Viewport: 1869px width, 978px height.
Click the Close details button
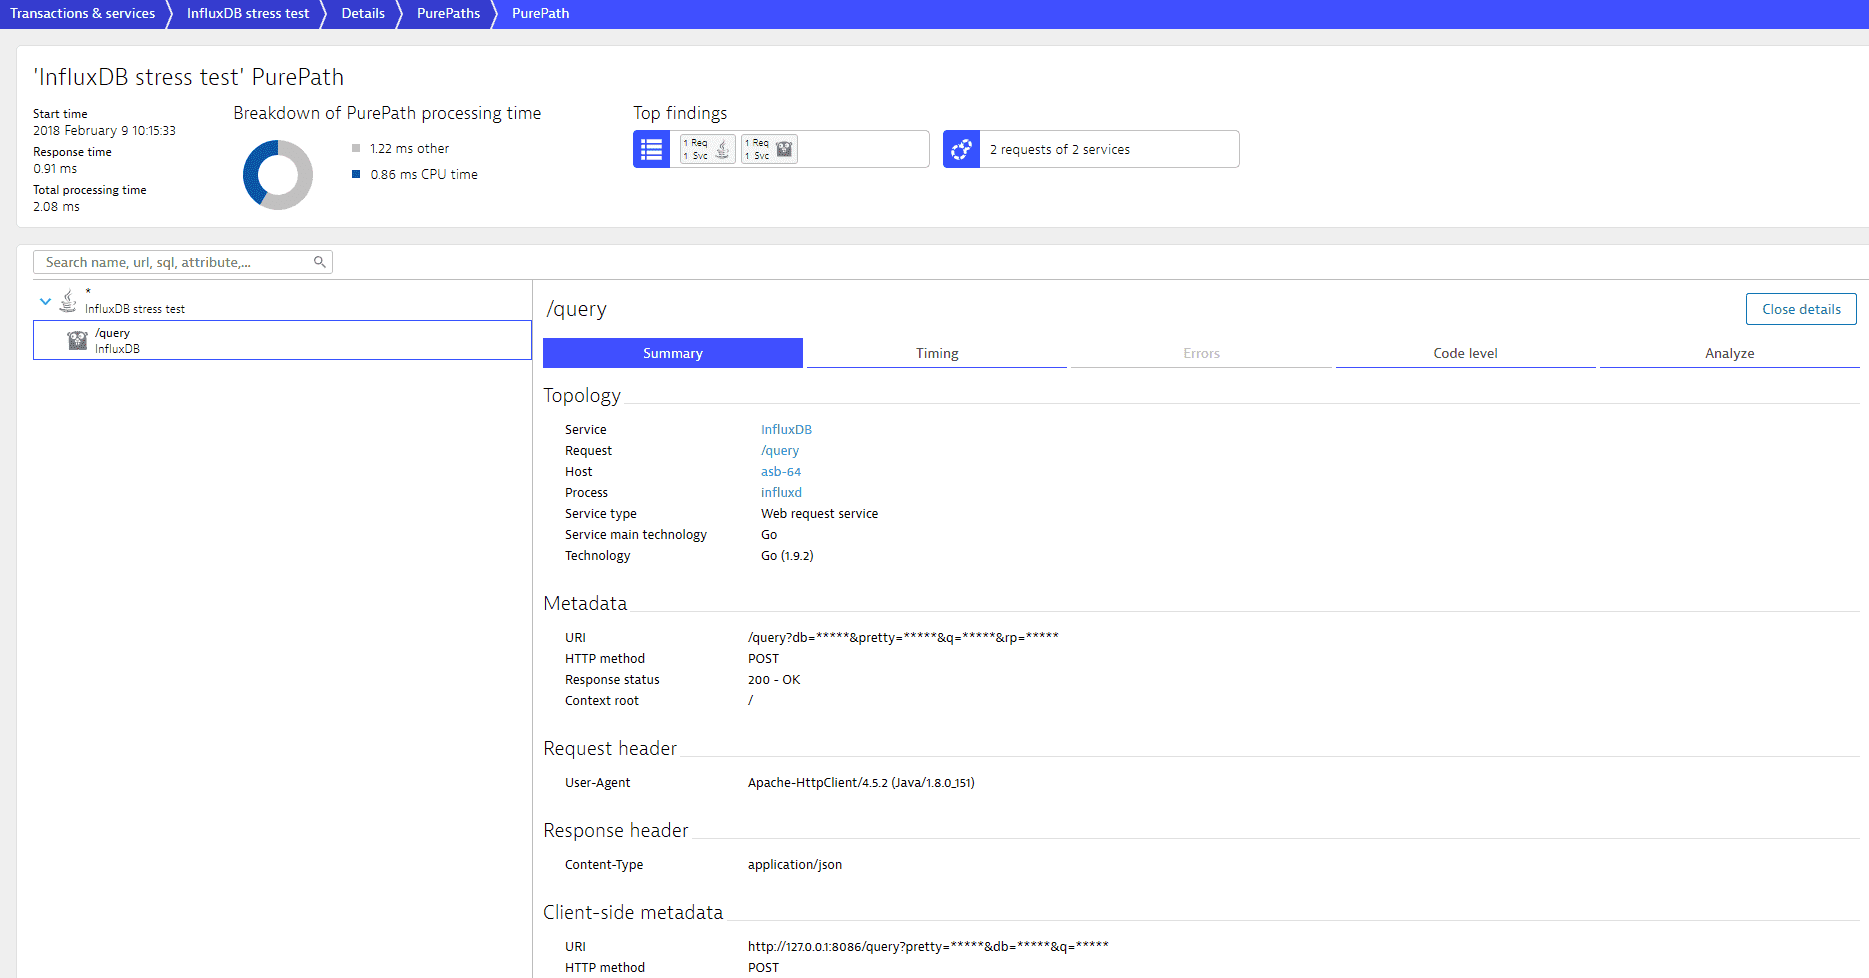click(1801, 309)
